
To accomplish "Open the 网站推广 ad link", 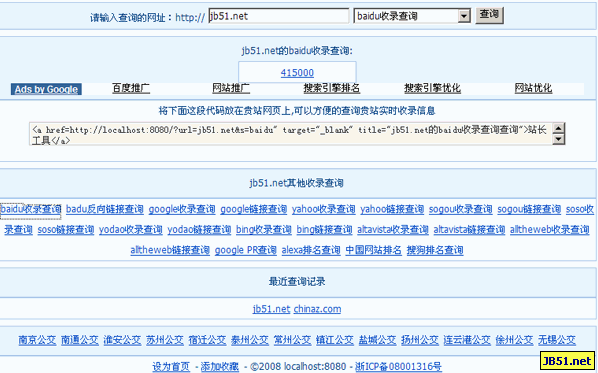I will tap(231, 88).
